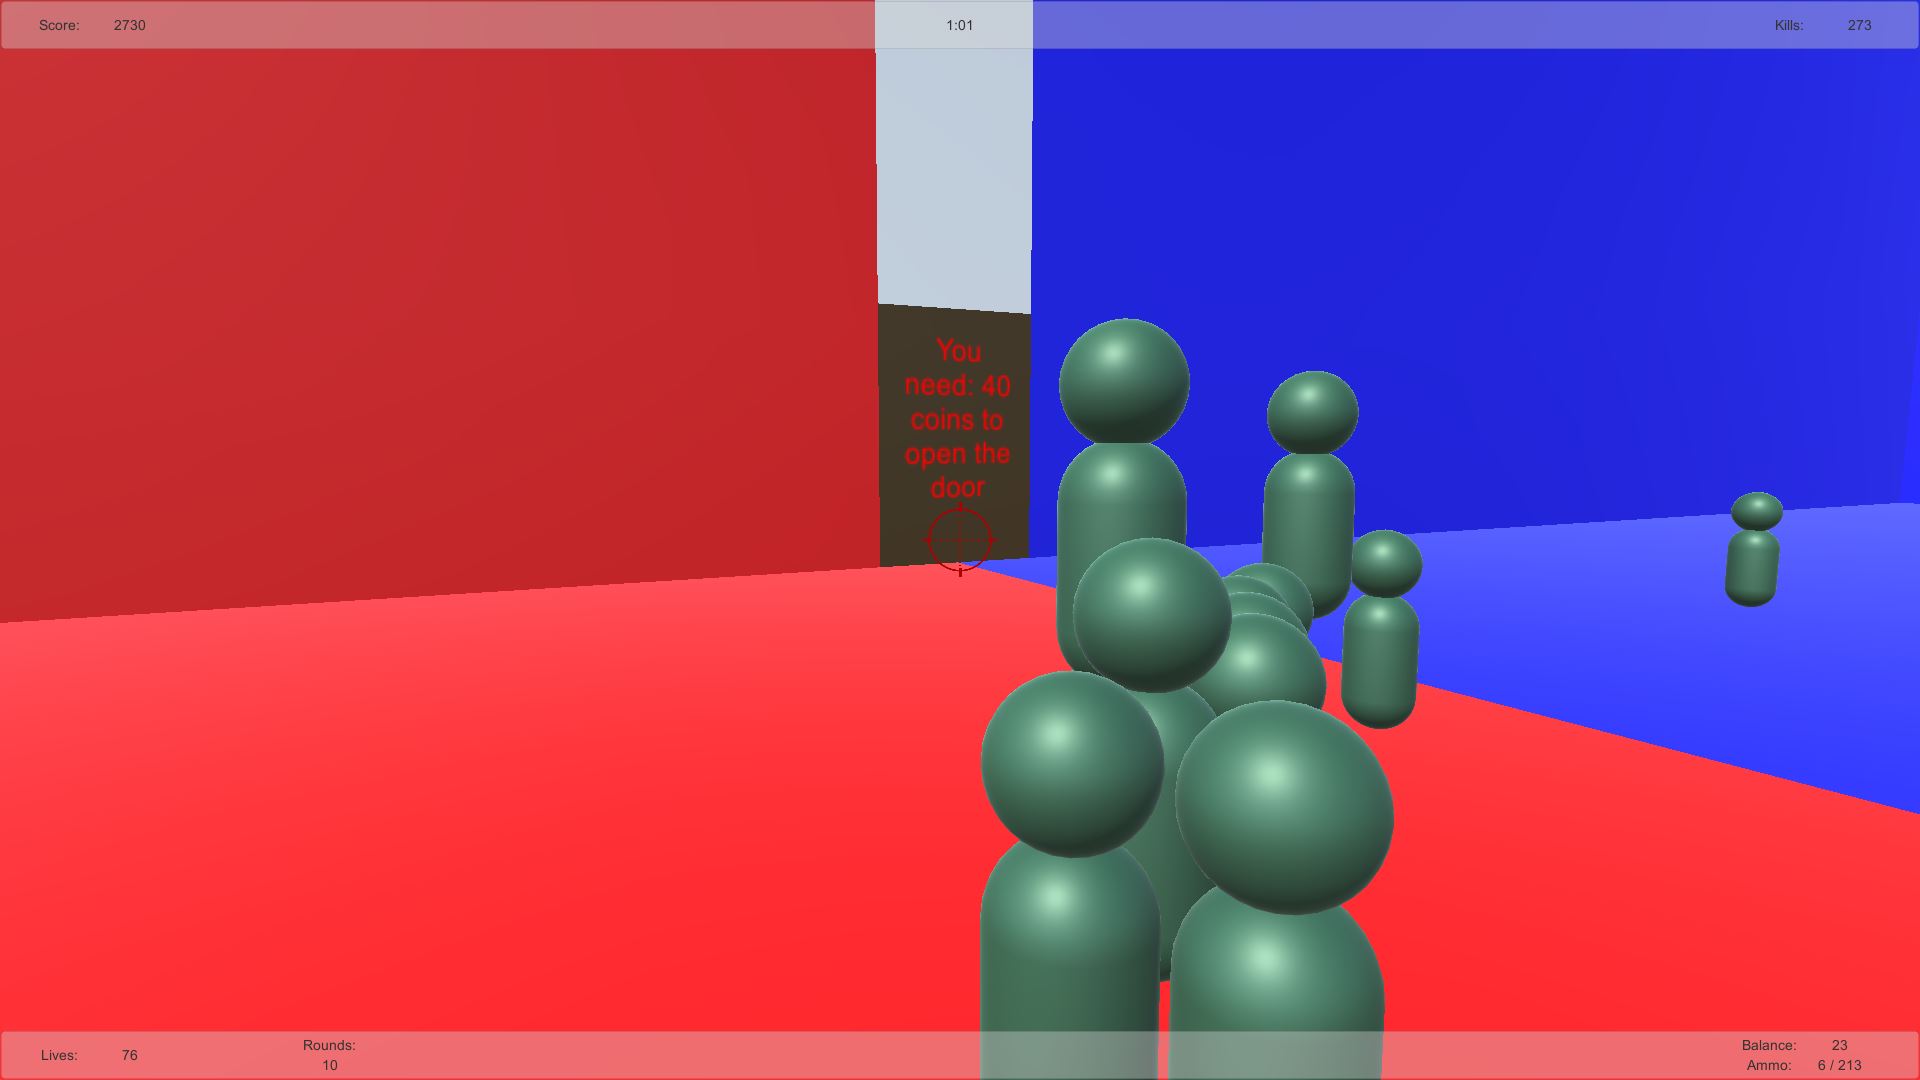Click the Score value 2730
1920x1080 pixels.
[129, 25]
